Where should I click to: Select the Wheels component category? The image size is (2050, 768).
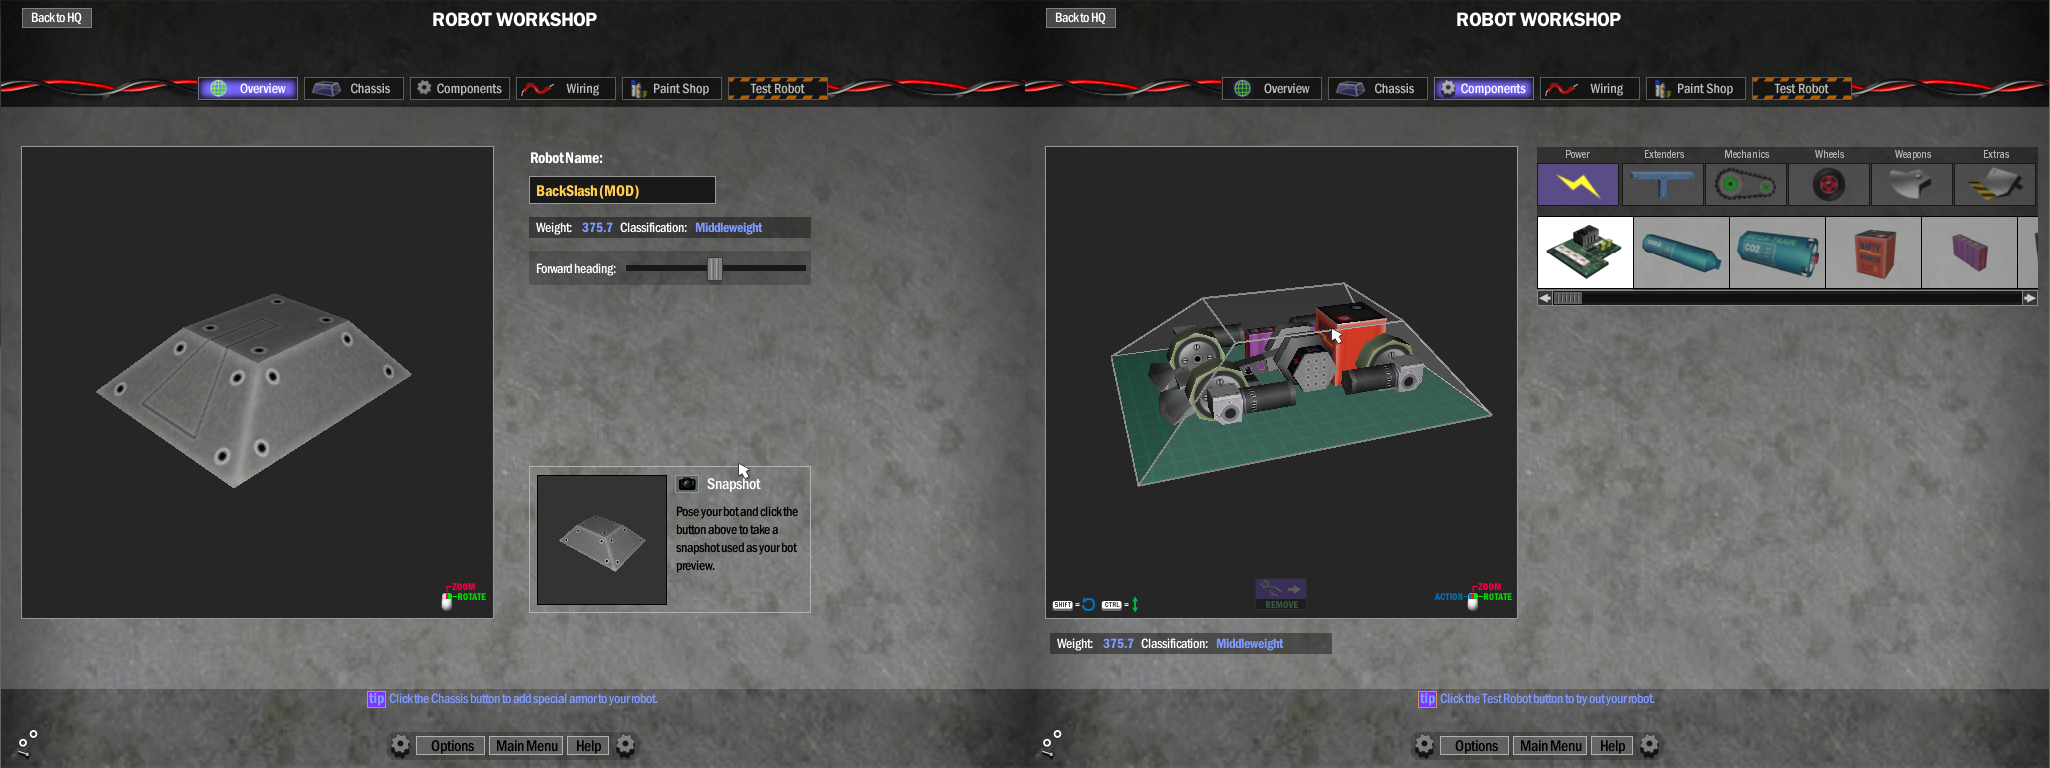tap(1828, 185)
